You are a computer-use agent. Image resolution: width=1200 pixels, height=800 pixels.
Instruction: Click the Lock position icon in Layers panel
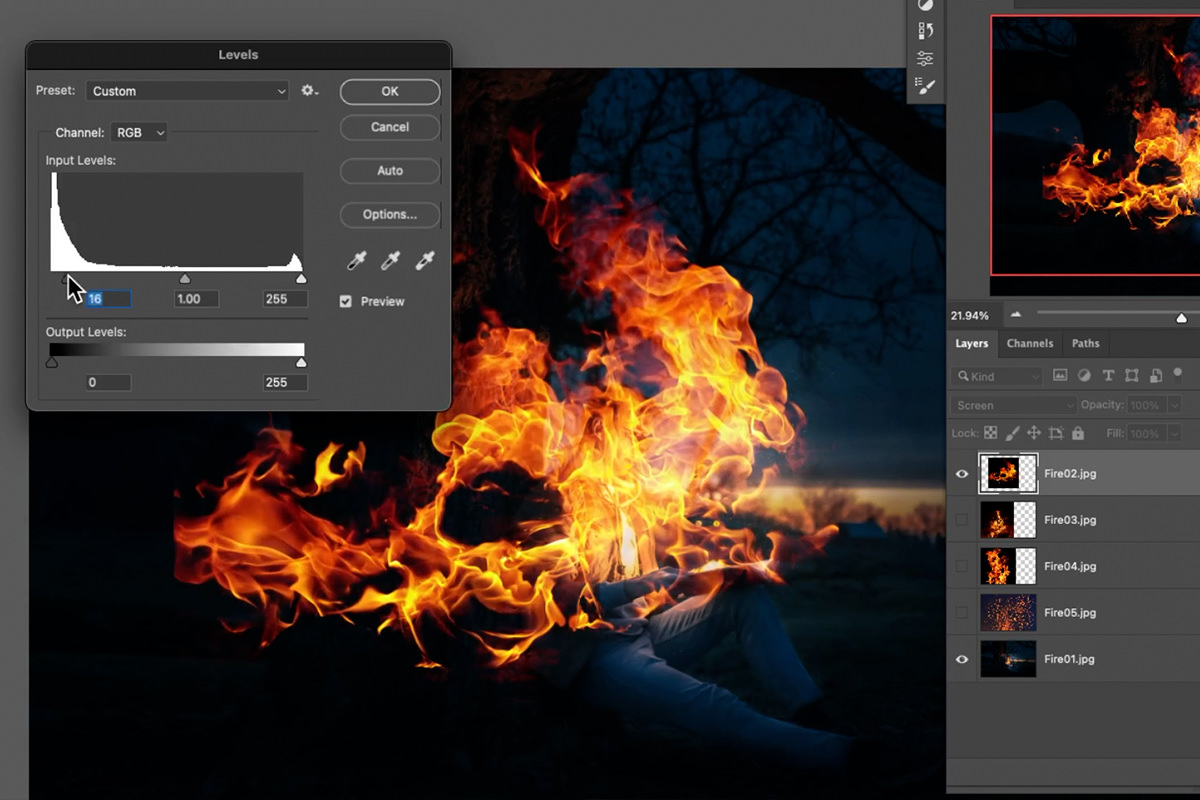pyautogui.click(x=1034, y=433)
